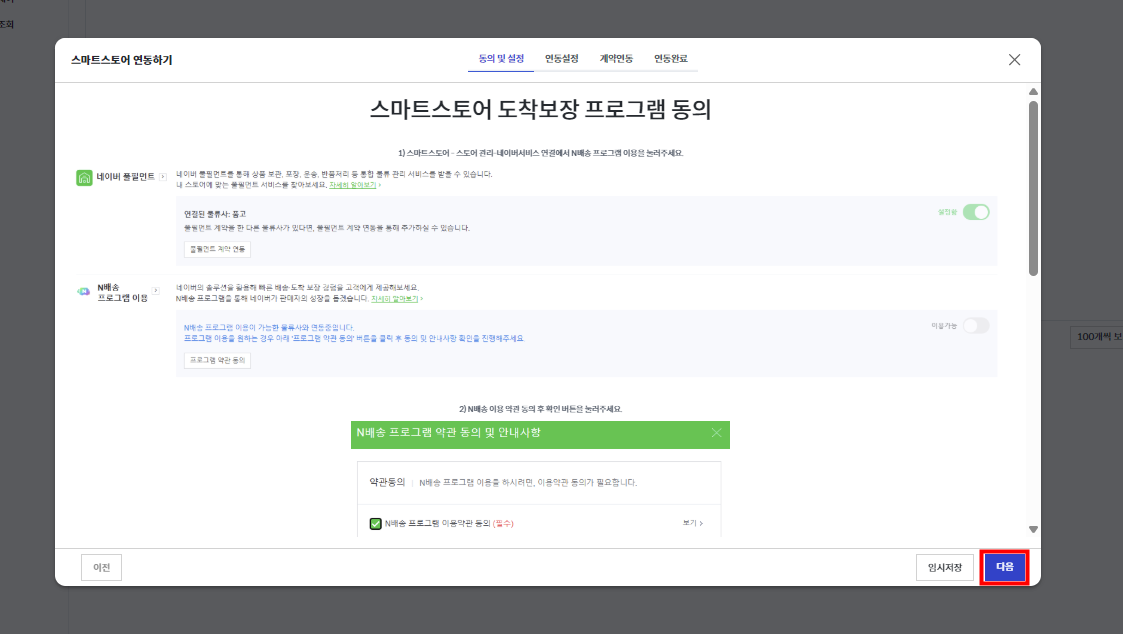Check N배송 프로그램 이용약관 동의 checkbox
This screenshot has height=634, width=1123.
[x=375, y=524]
